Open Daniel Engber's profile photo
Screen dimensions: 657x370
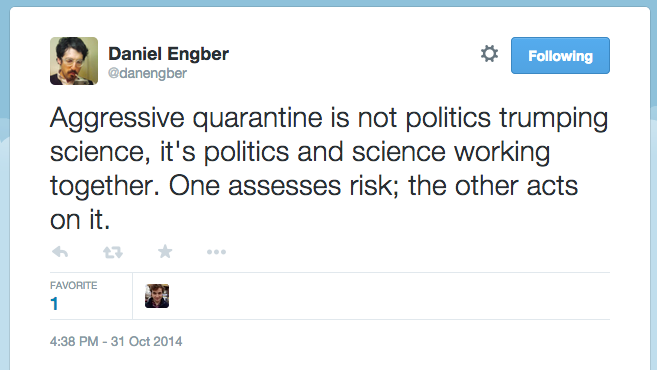tap(74, 61)
